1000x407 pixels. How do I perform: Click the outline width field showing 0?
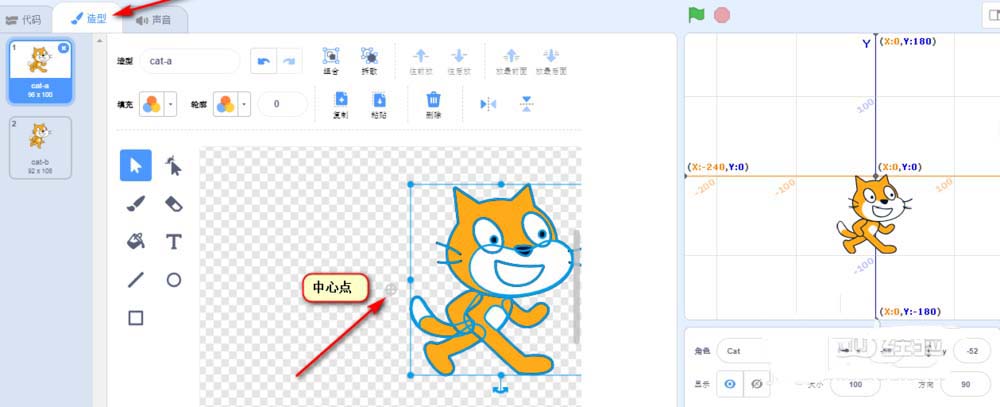click(283, 105)
